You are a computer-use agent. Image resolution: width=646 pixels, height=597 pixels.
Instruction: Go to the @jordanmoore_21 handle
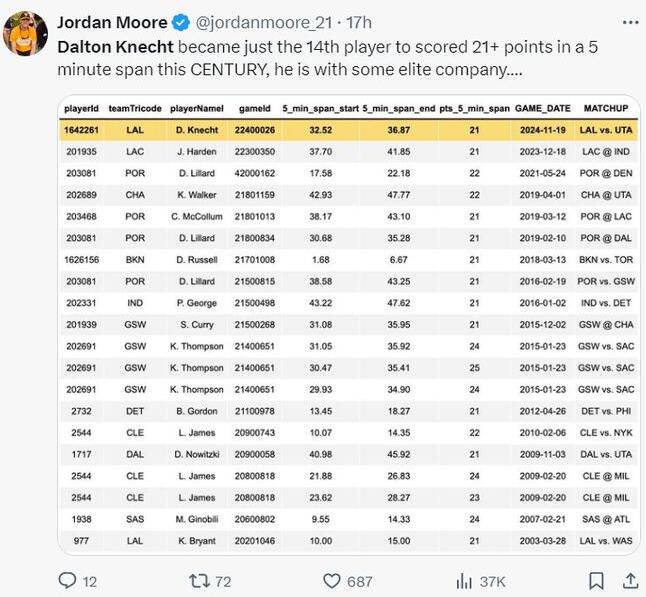[x=257, y=22]
